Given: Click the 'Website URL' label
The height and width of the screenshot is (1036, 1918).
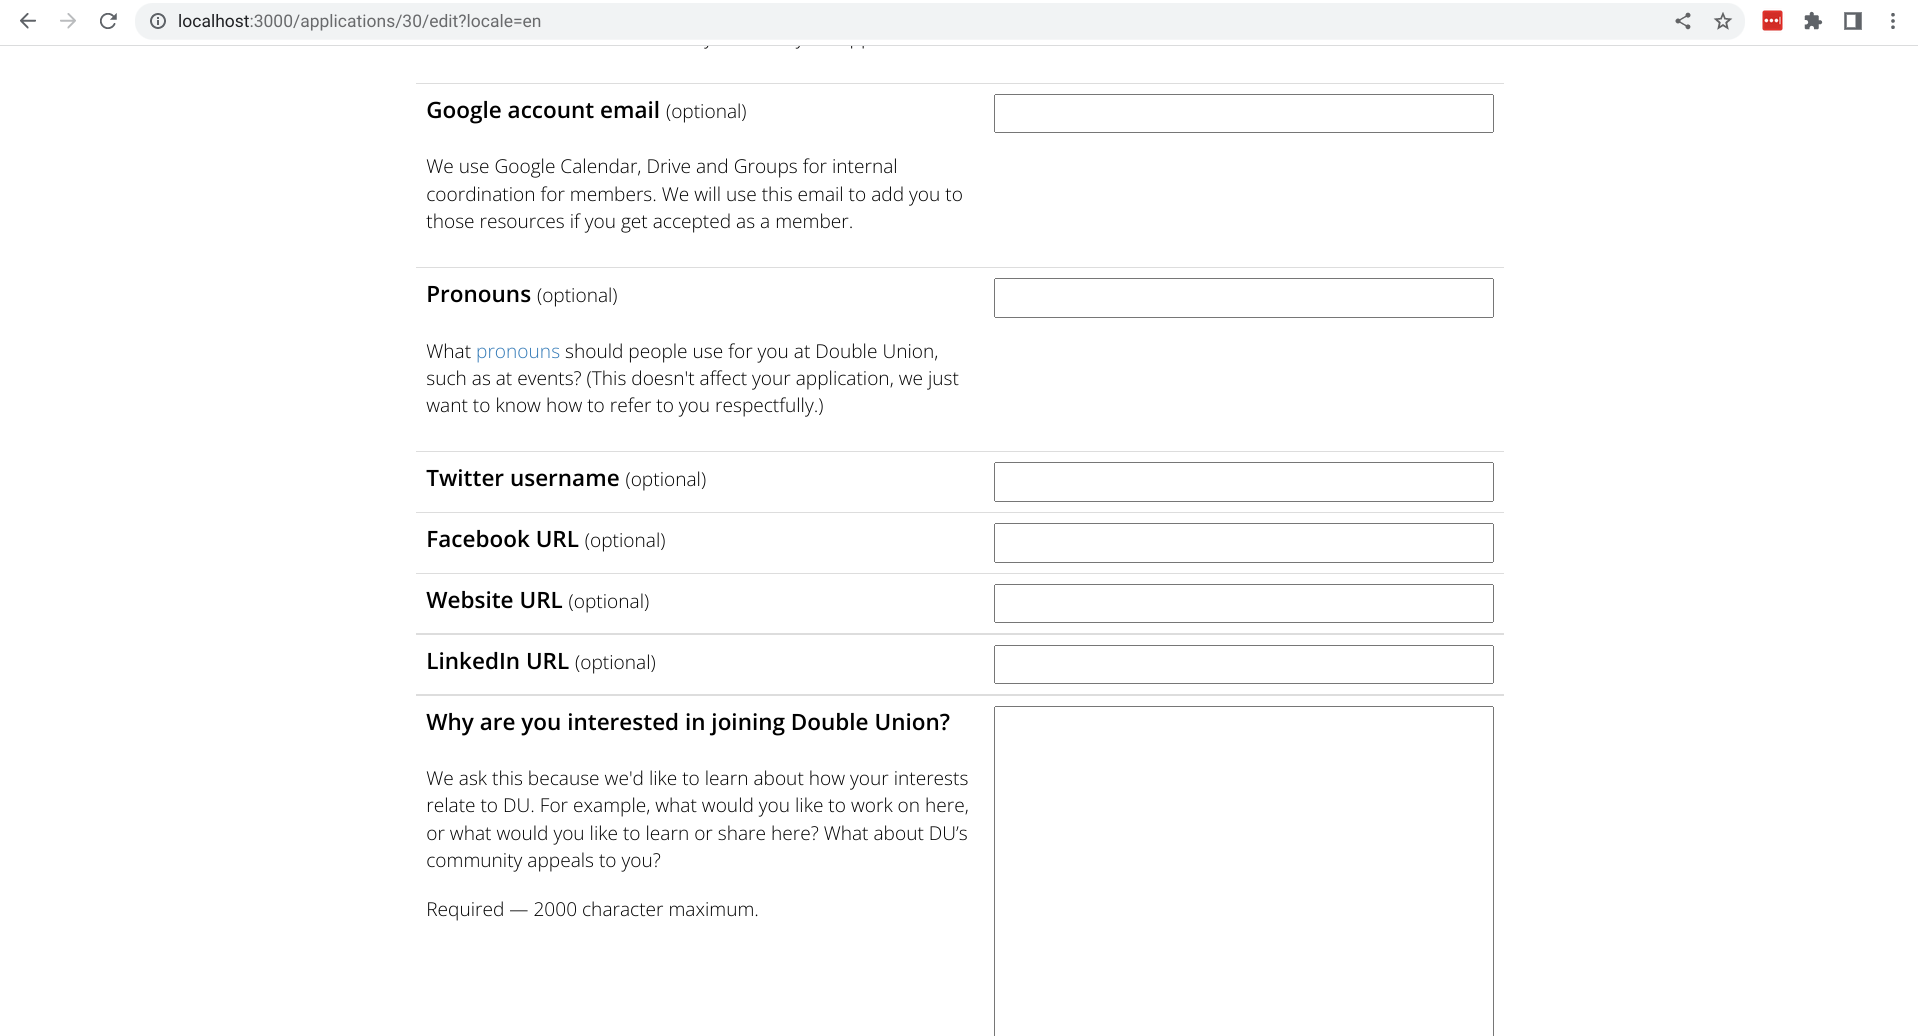Looking at the screenshot, I should click(494, 600).
